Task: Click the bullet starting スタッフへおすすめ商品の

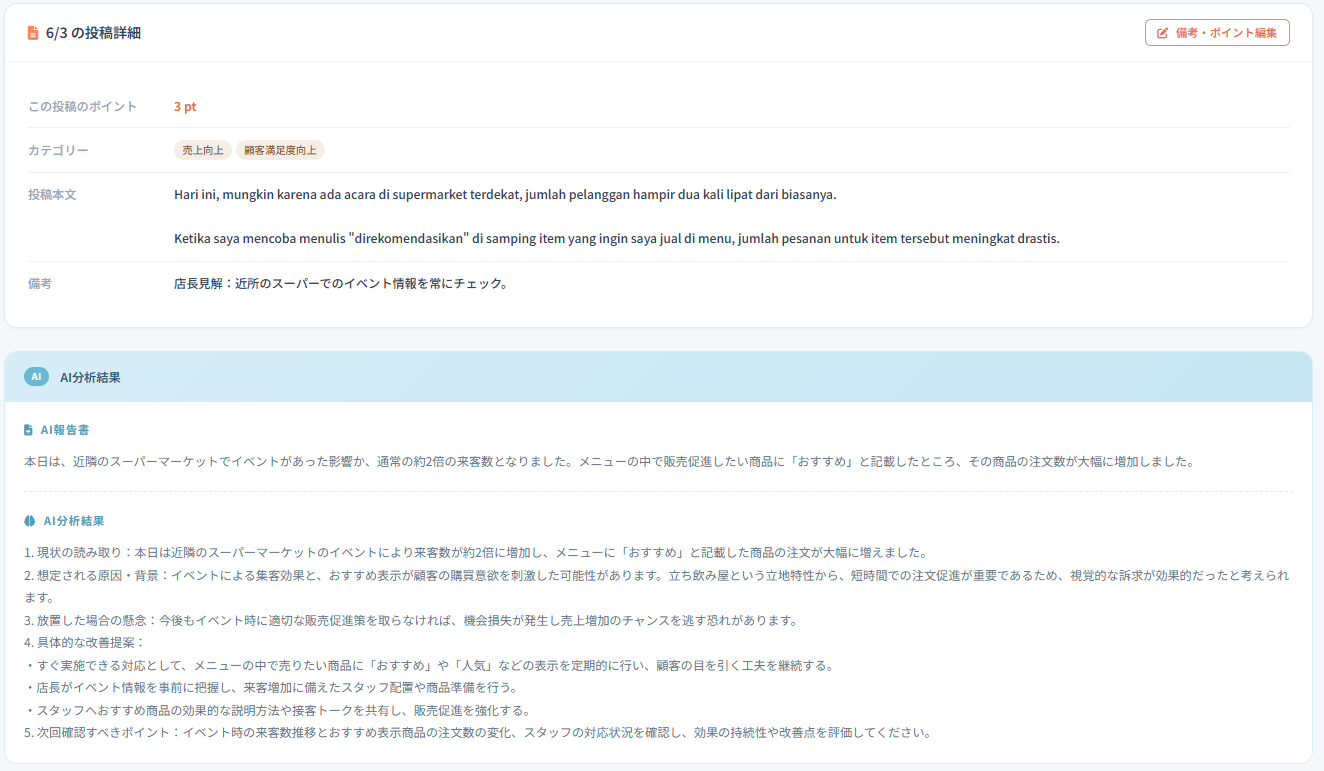Action: (277, 710)
